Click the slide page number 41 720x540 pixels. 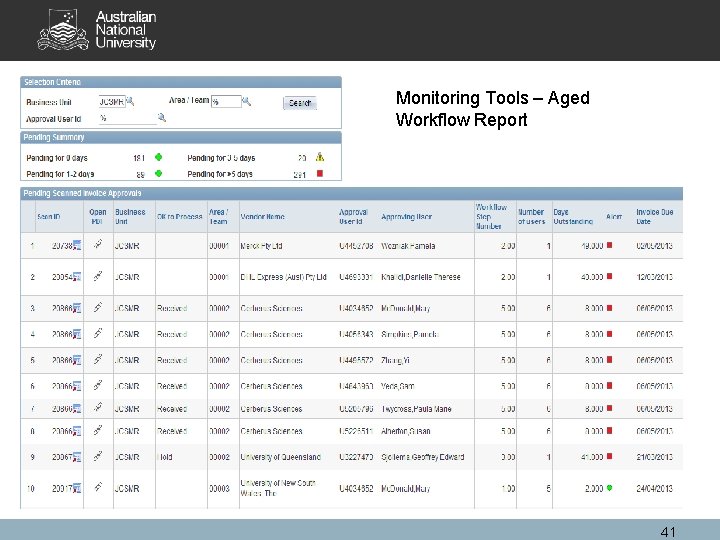tap(668, 532)
